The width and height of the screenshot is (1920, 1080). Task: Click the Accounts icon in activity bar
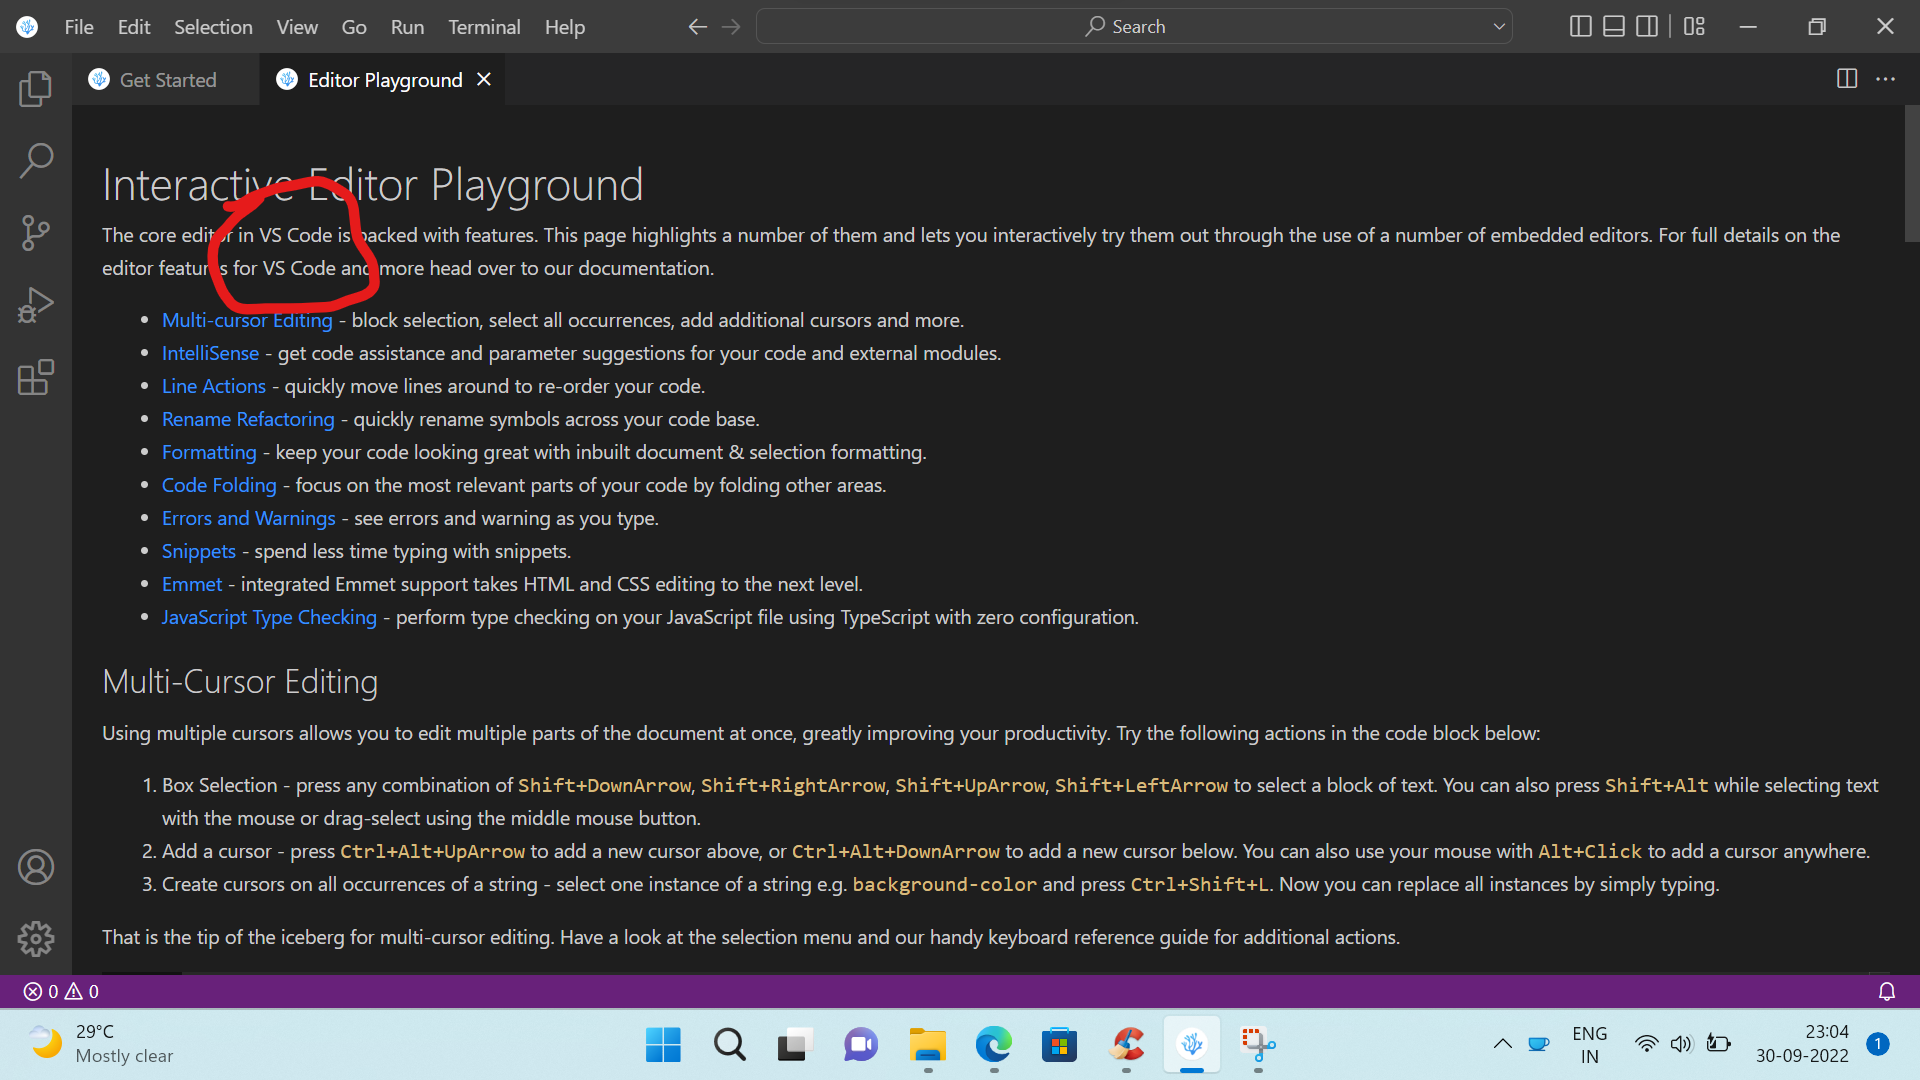pyautogui.click(x=36, y=866)
